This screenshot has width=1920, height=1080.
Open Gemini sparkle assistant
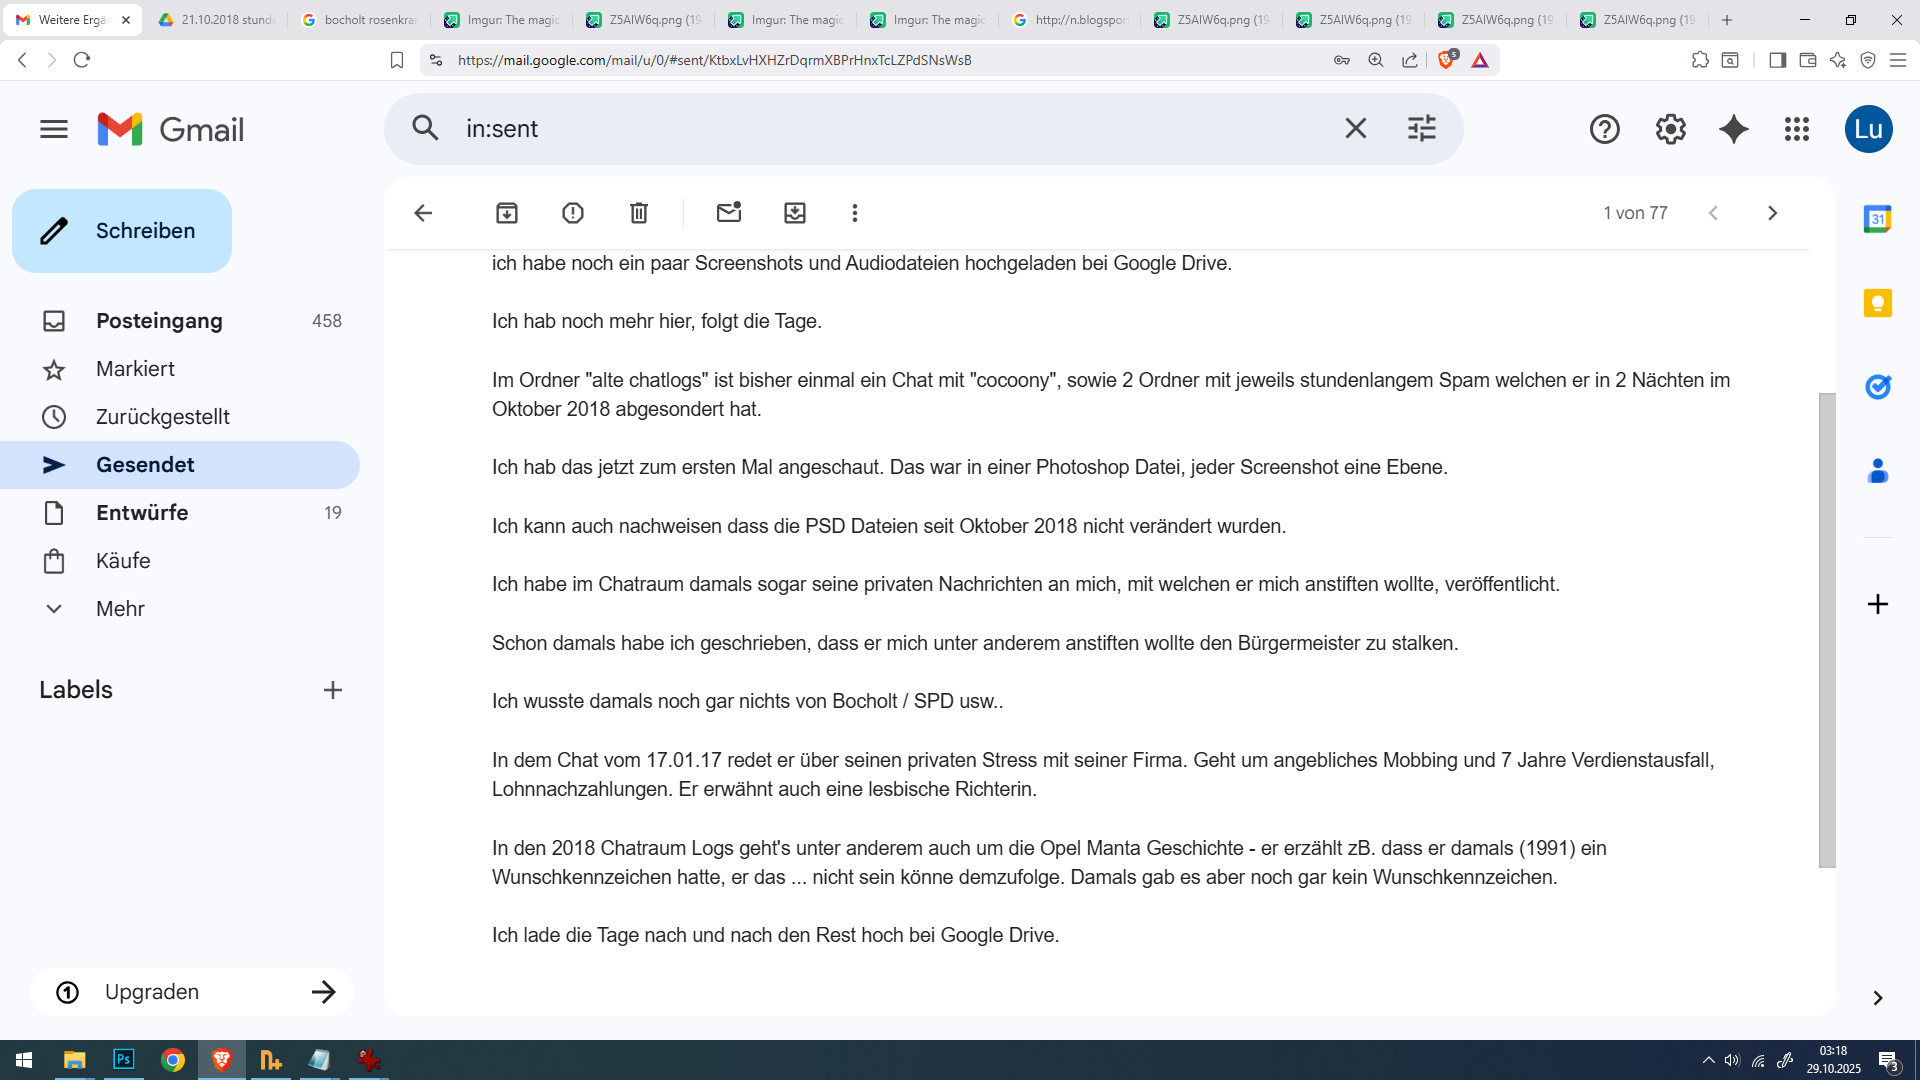pos(1733,129)
